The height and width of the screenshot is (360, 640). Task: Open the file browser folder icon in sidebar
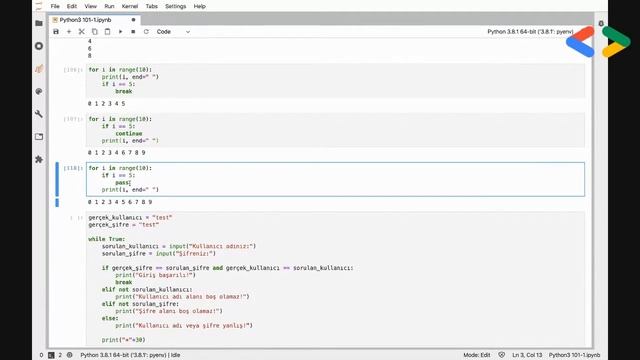point(39,23)
